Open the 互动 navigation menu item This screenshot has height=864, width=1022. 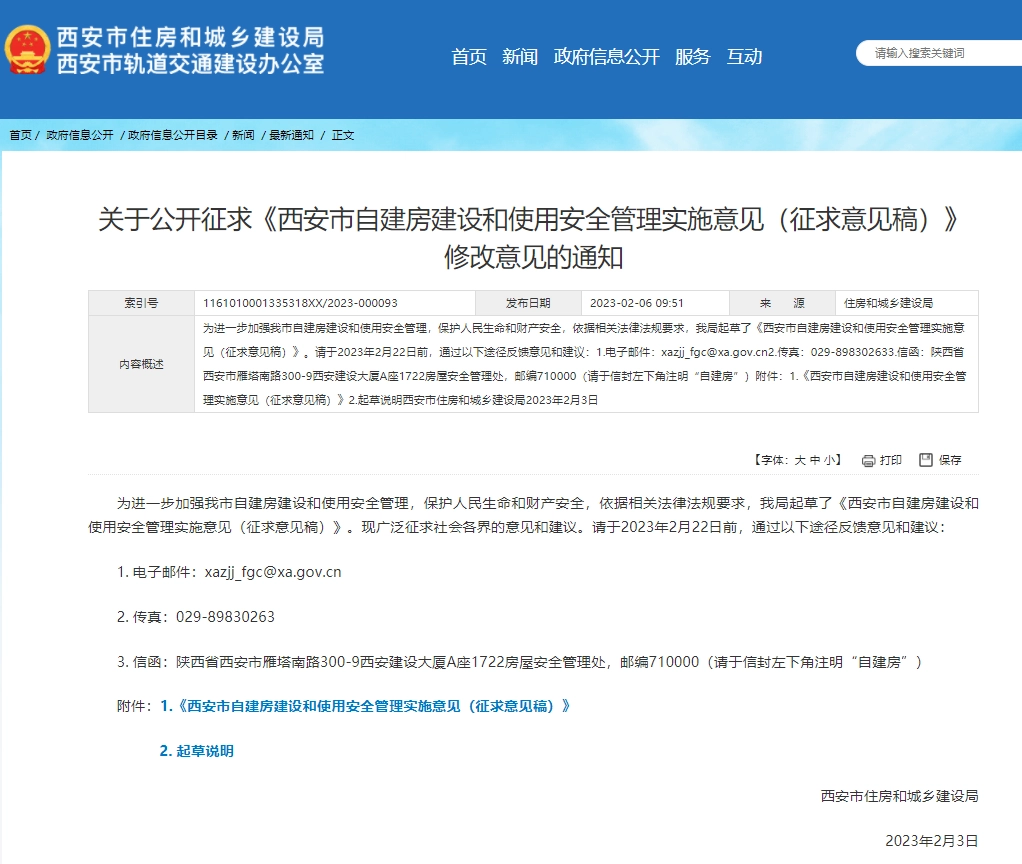pyautogui.click(x=744, y=57)
